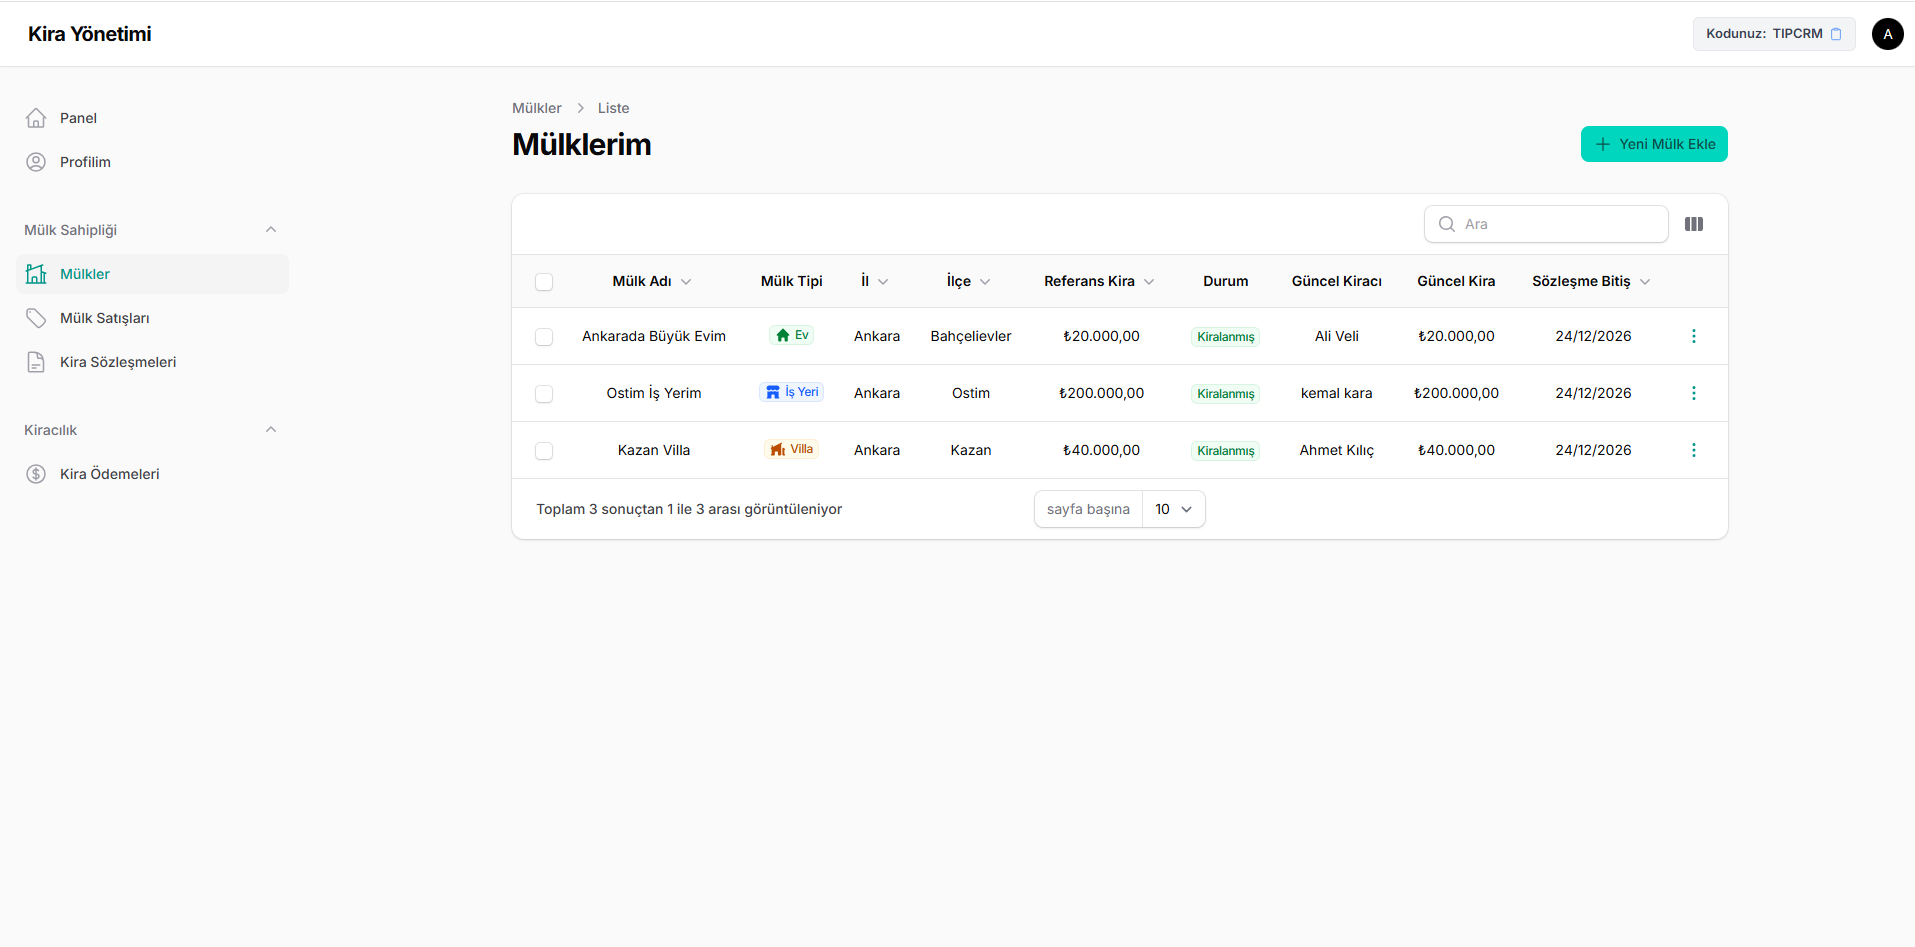This screenshot has width=1915, height=947.
Task: Open row actions for Ankarada Büyük Evim
Action: click(1693, 336)
